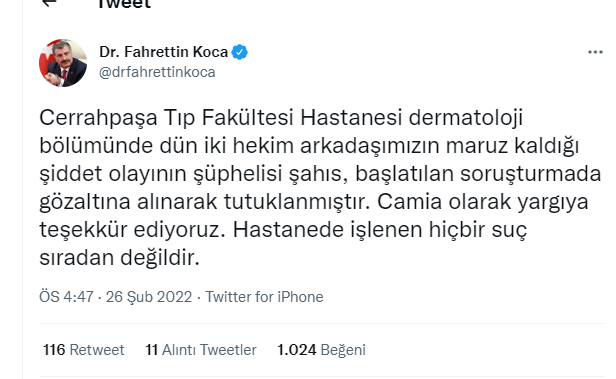This screenshot has height=379, width=616.
Task: Click the words teşekkür ediyoruz
Action: pos(132,230)
